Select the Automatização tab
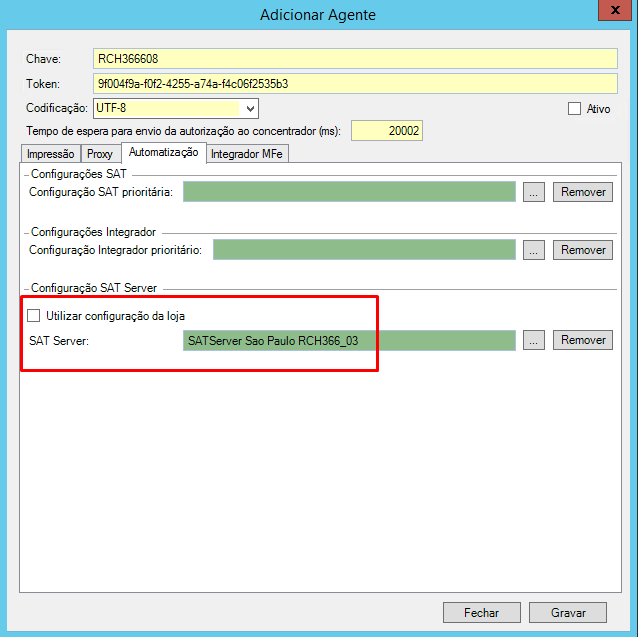 click(163, 153)
